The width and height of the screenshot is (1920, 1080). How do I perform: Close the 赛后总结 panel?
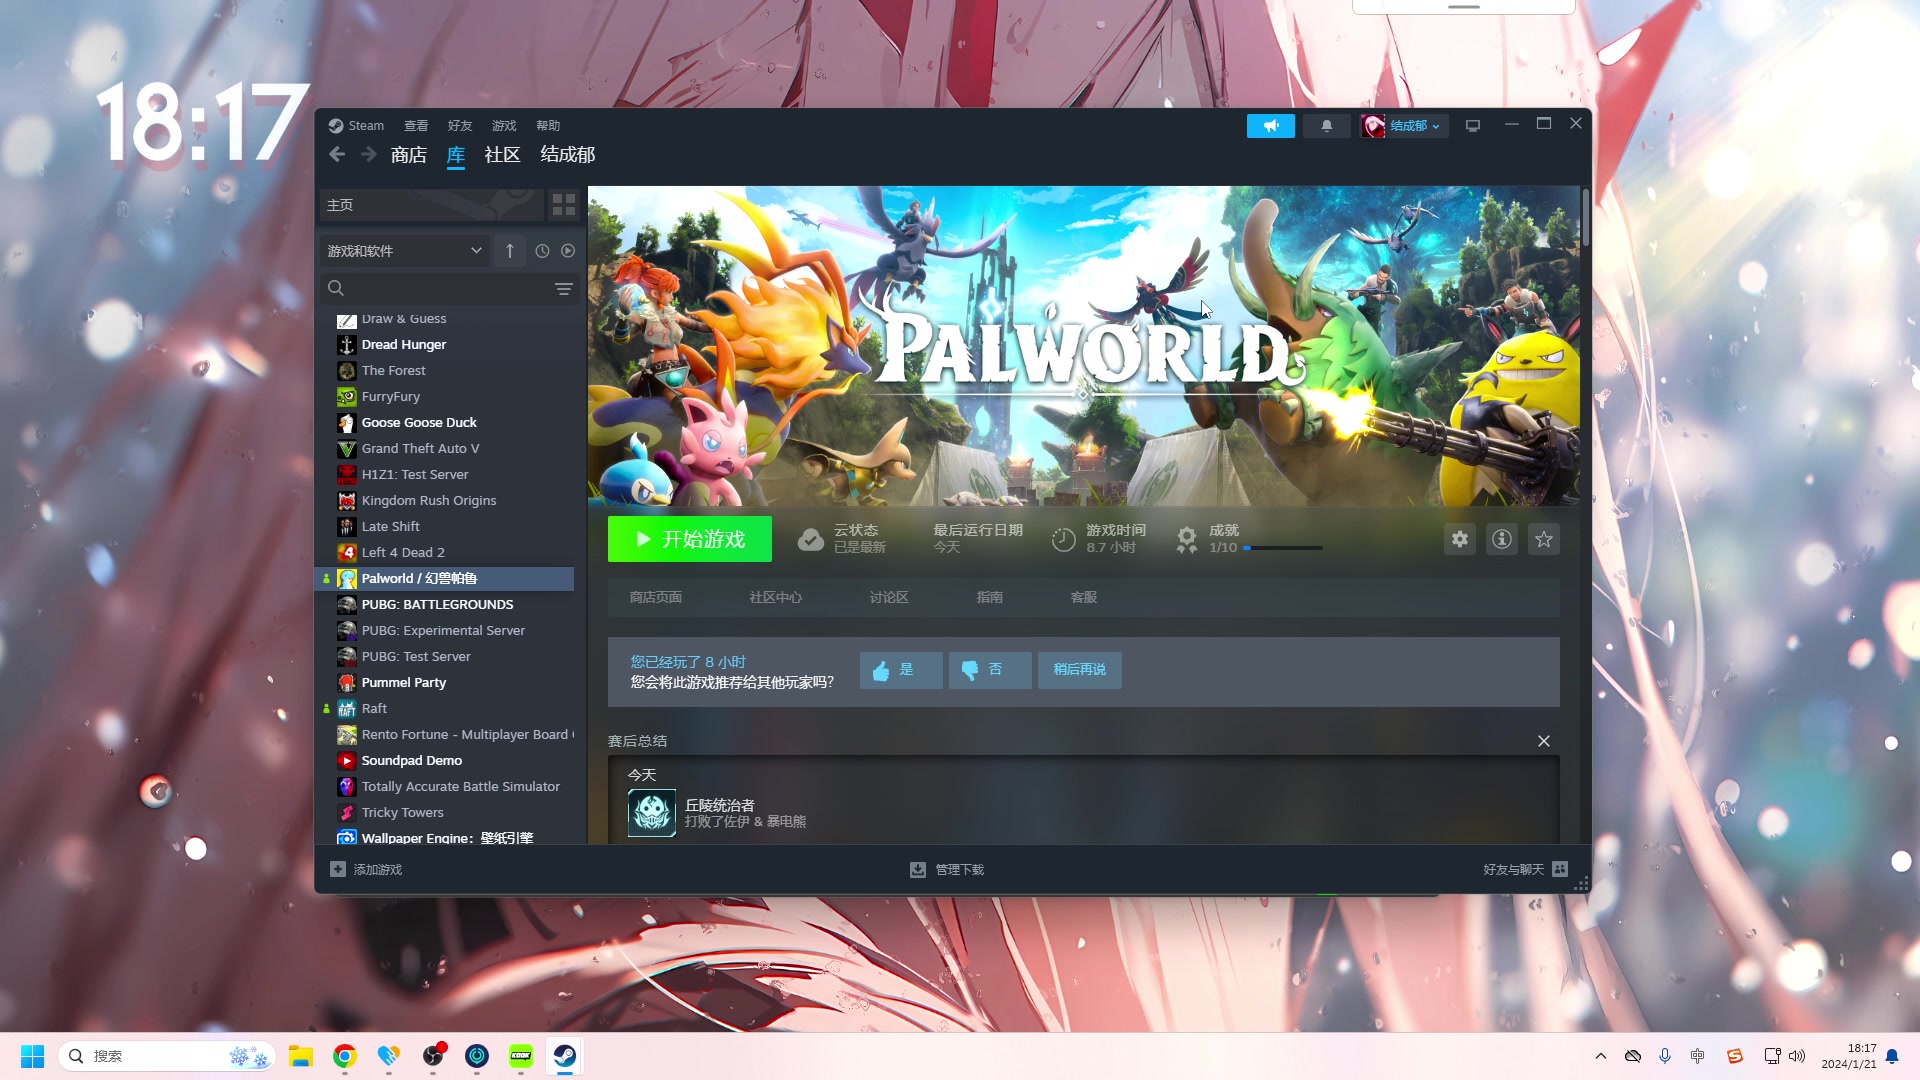point(1544,741)
